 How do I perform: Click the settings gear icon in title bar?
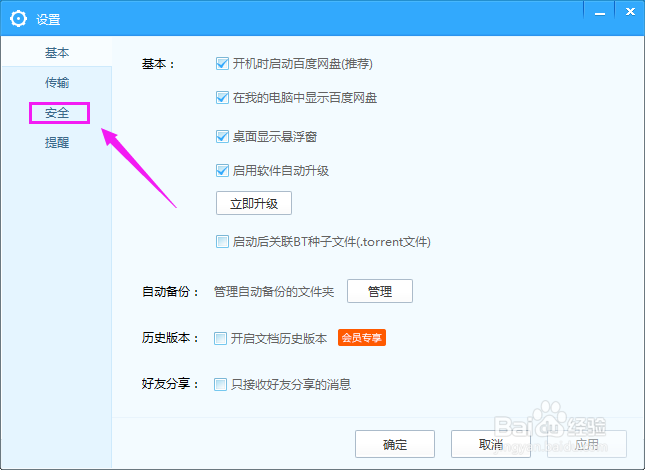pos(19,19)
